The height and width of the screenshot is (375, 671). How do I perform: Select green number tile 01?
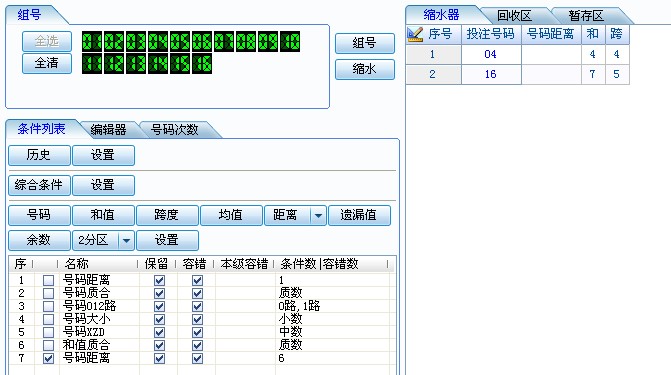point(92,42)
